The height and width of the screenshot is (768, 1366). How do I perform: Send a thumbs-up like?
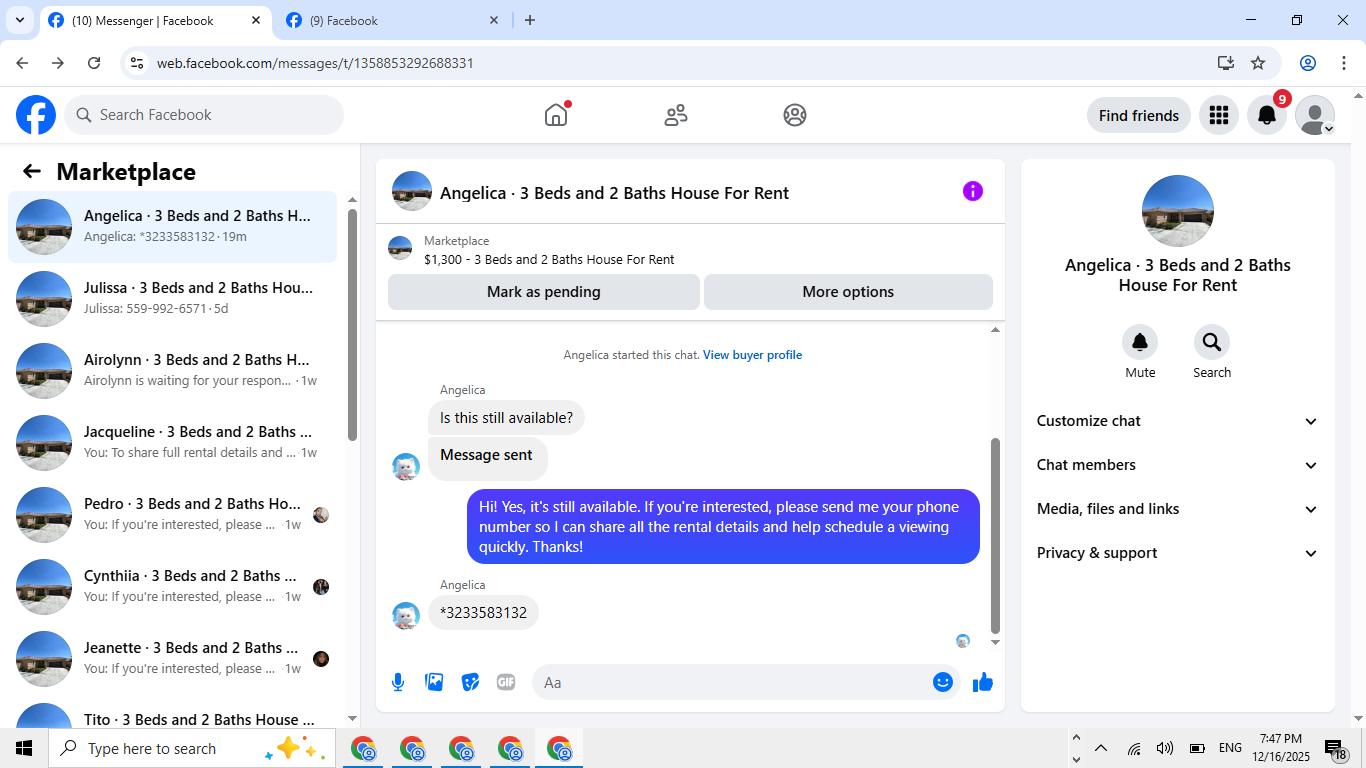point(983,682)
